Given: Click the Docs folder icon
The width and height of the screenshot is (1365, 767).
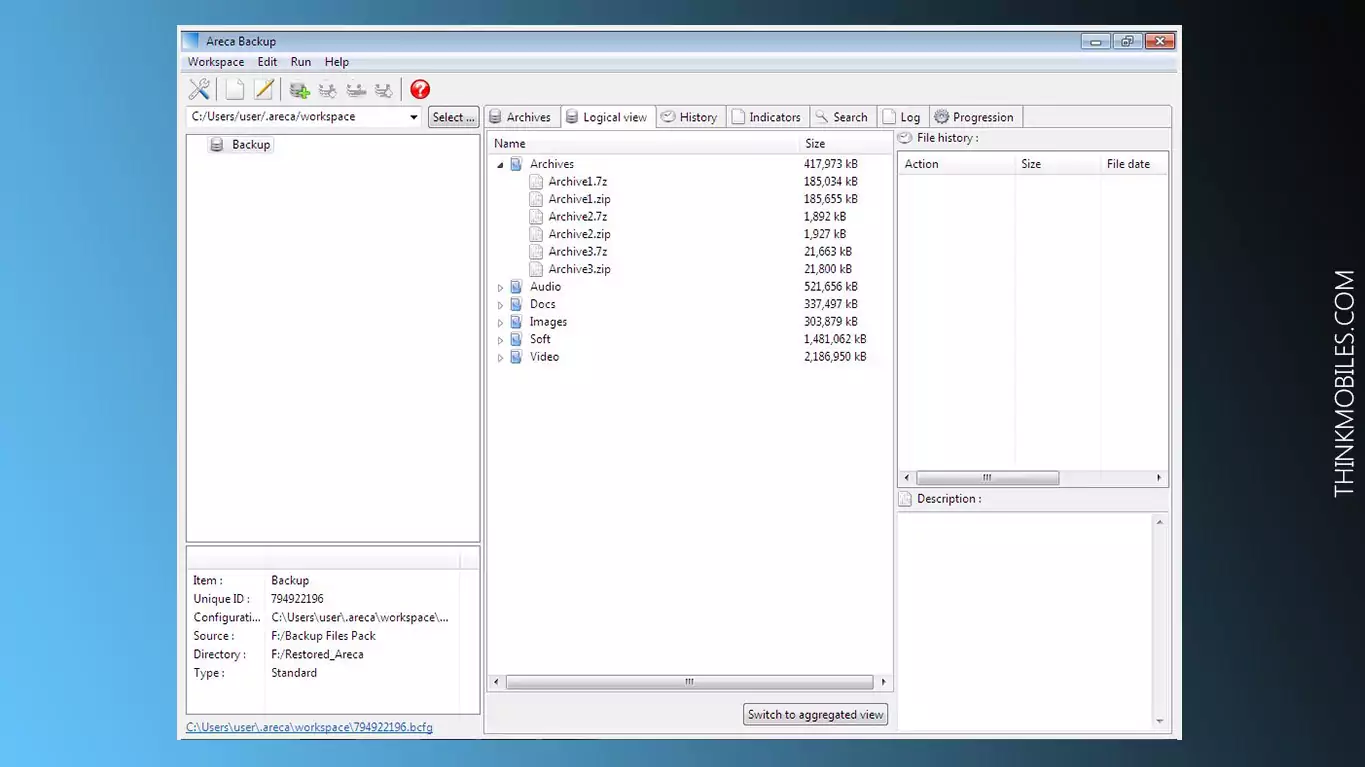Looking at the screenshot, I should pos(516,304).
